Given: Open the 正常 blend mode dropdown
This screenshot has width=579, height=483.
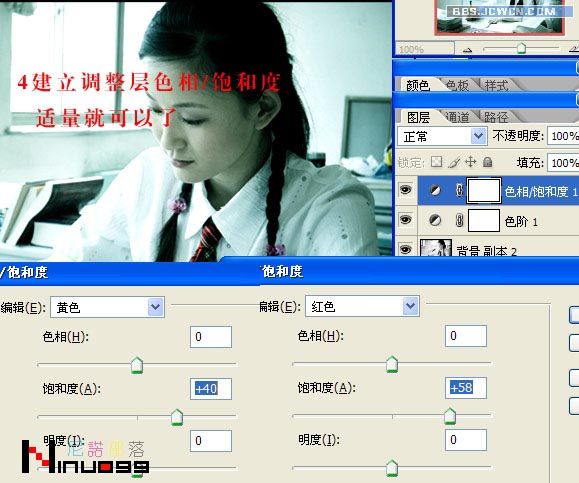Looking at the screenshot, I should pyautogui.click(x=478, y=136).
